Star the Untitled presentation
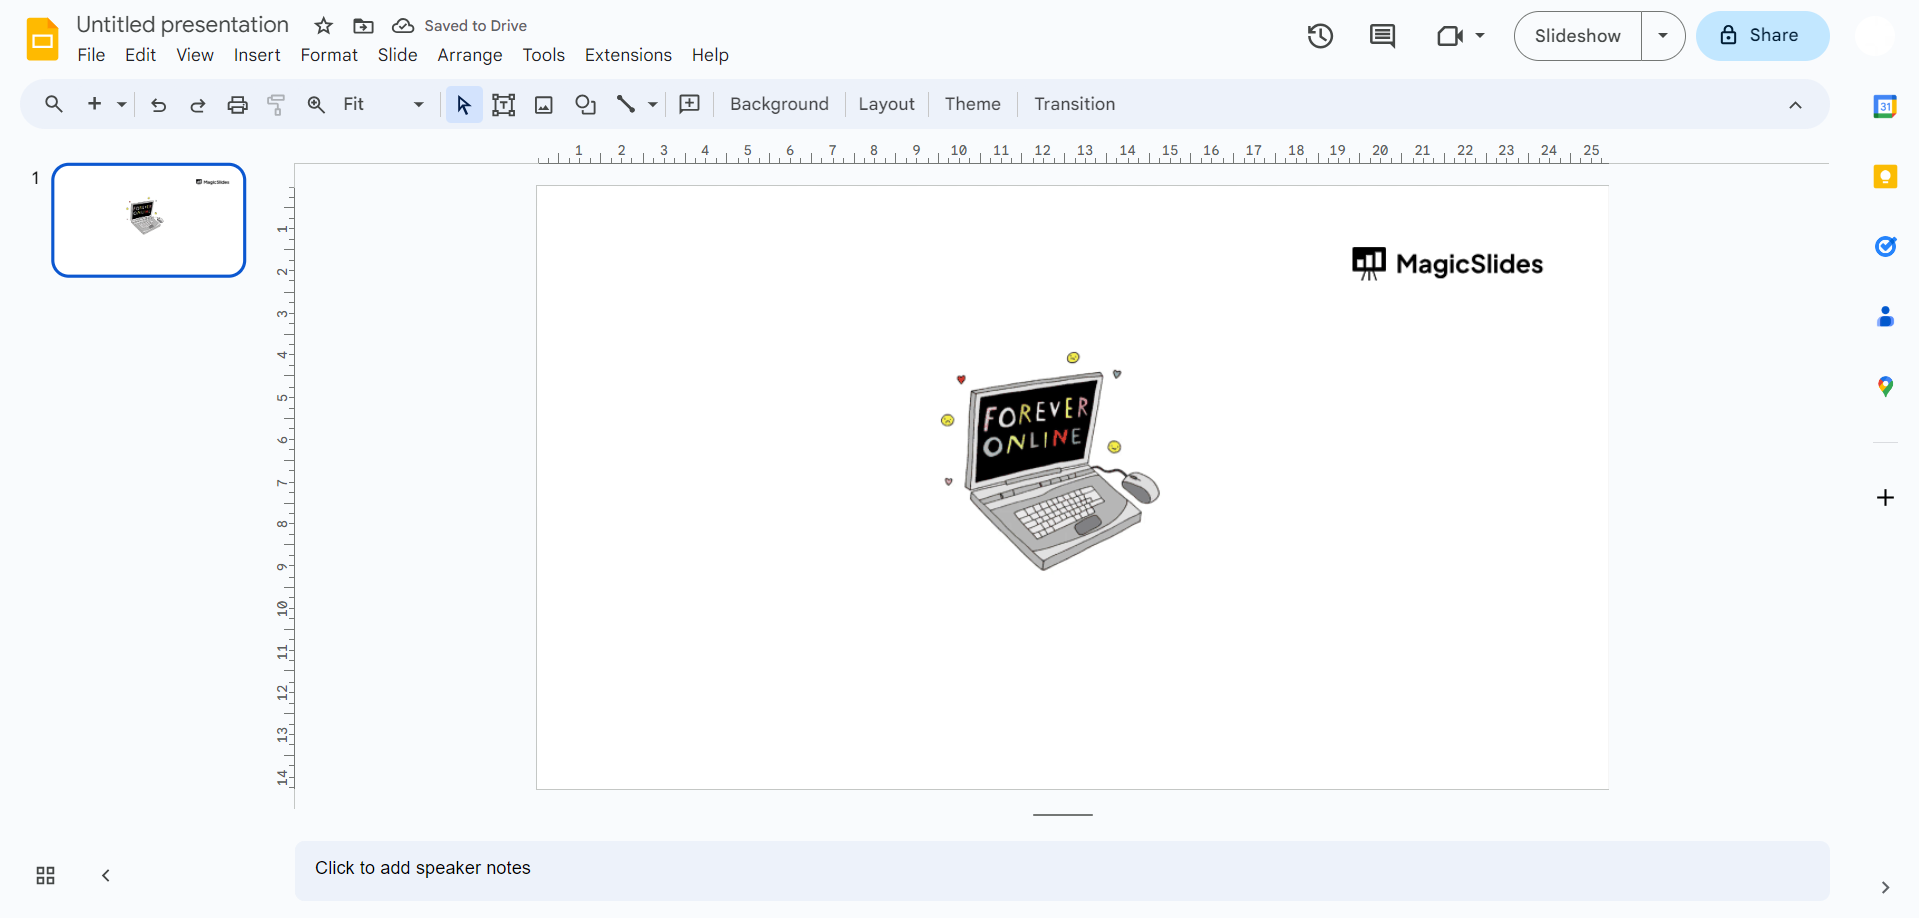Viewport: 1919px width, 918px height. (x=323, y=26)
